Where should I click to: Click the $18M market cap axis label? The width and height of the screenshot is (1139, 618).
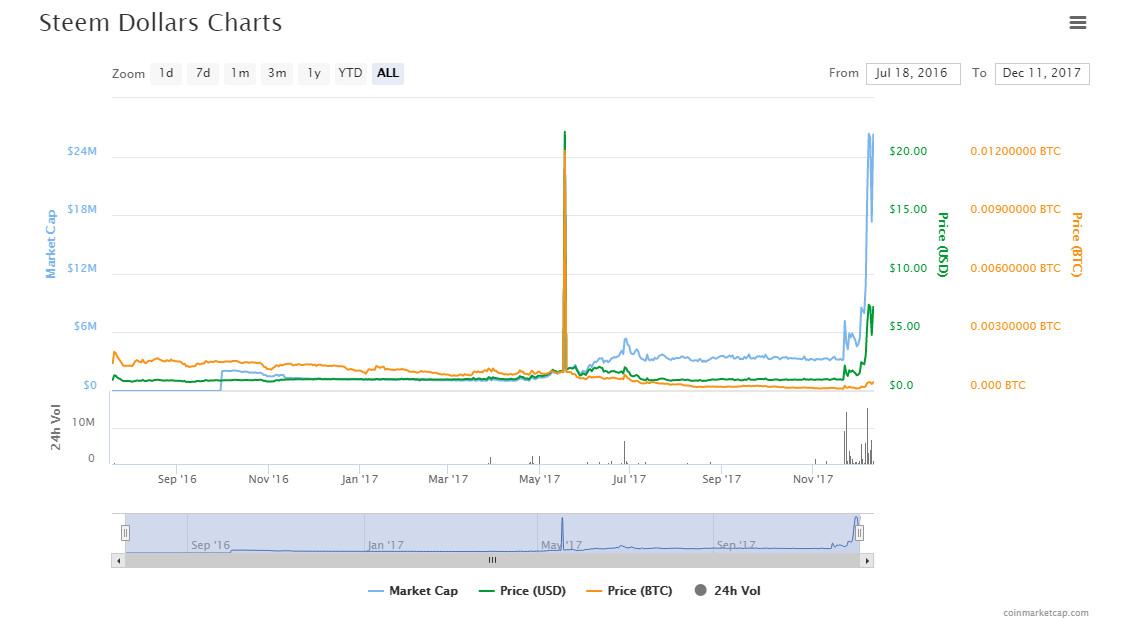coord(82,209)
